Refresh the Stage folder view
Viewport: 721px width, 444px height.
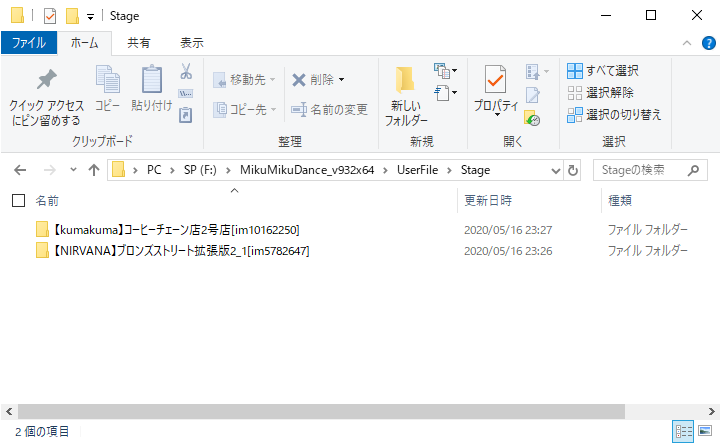point(572,171)
